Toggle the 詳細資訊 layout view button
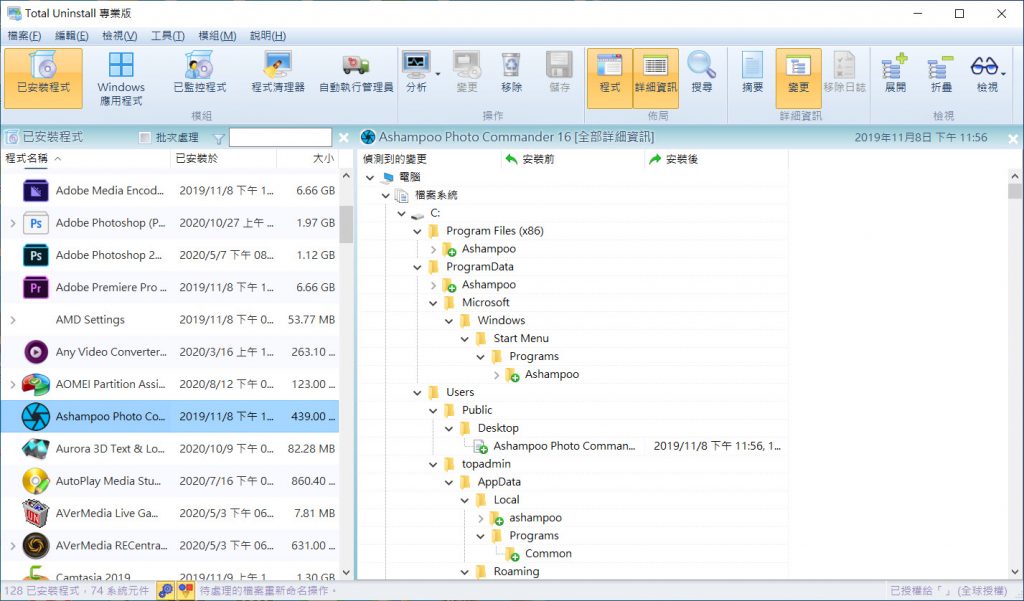 pyautogui.click(x=655, y=75)
